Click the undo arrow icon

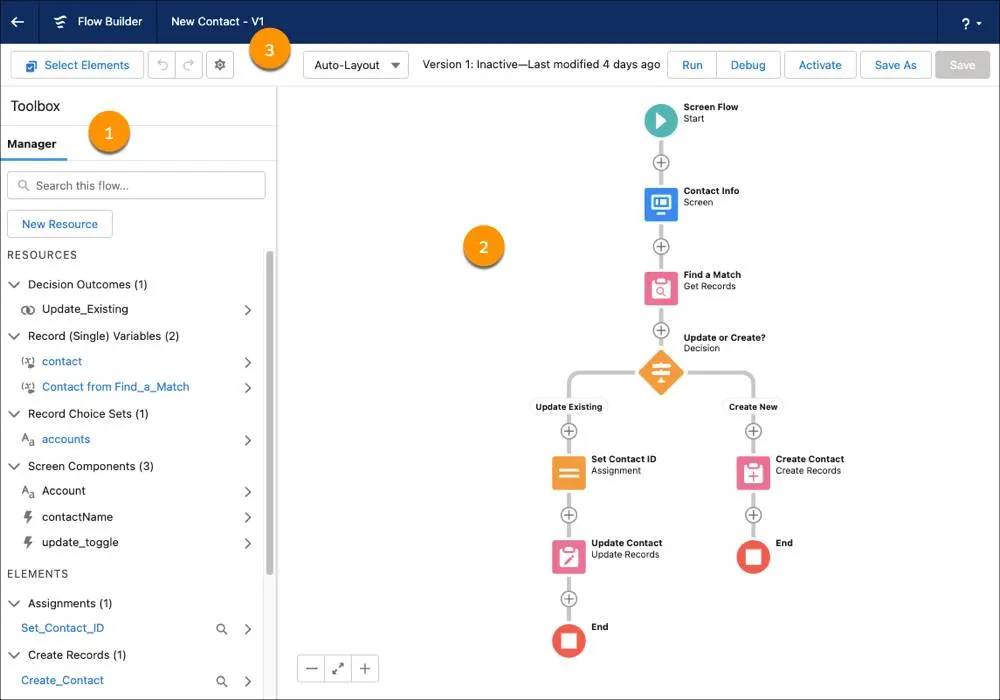click(x=163, y=64)
